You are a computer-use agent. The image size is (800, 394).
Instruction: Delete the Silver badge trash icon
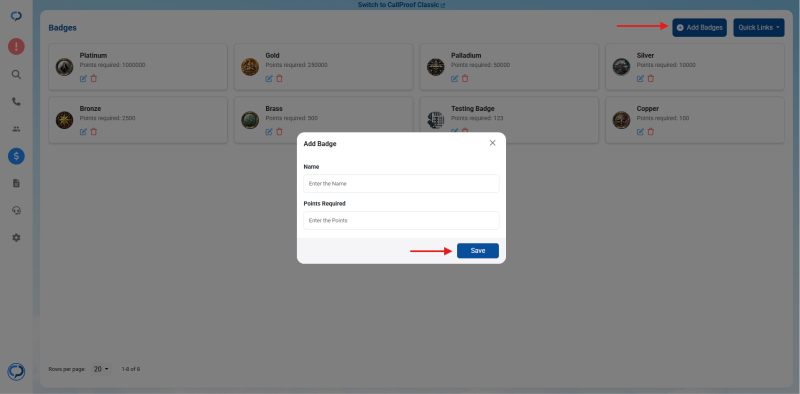click(x=651, y=79)
